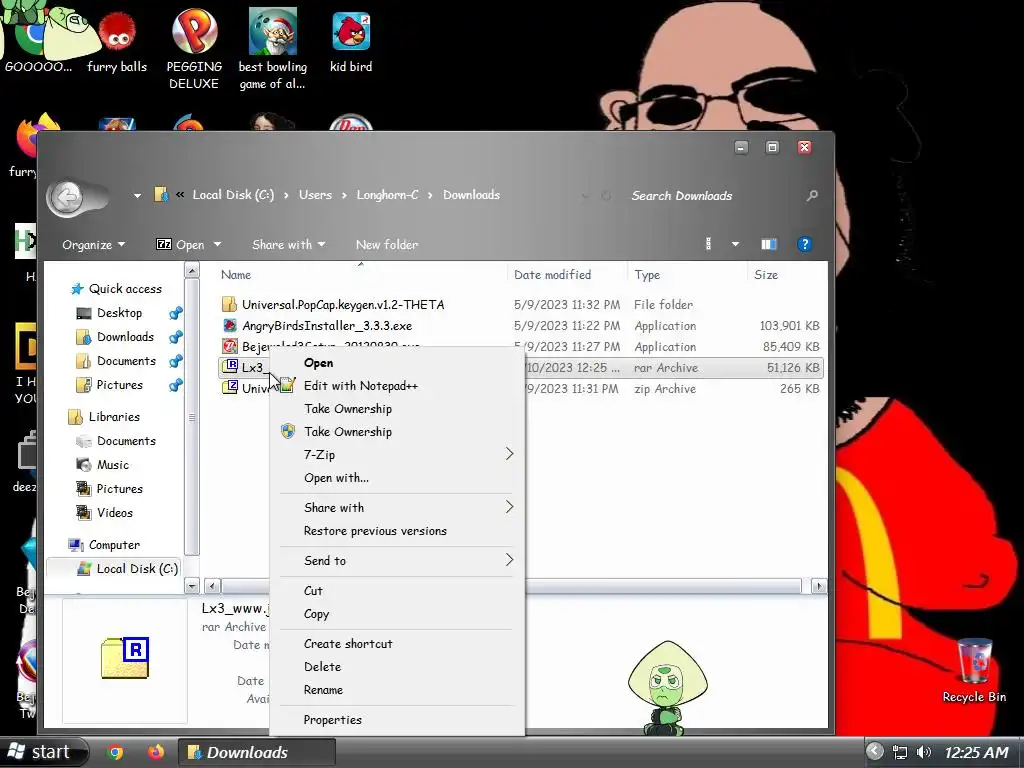The width and height of the screenshot is (1024, 768).
Task: Click Firefox in the taskbar
Action: pyautogui.click(x=155, y=752)
